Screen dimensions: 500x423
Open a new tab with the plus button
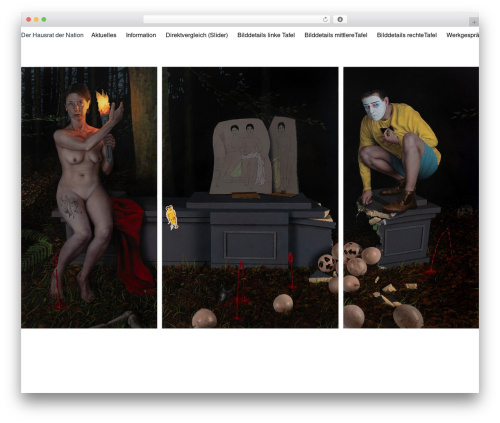click(x=474, y=22)
